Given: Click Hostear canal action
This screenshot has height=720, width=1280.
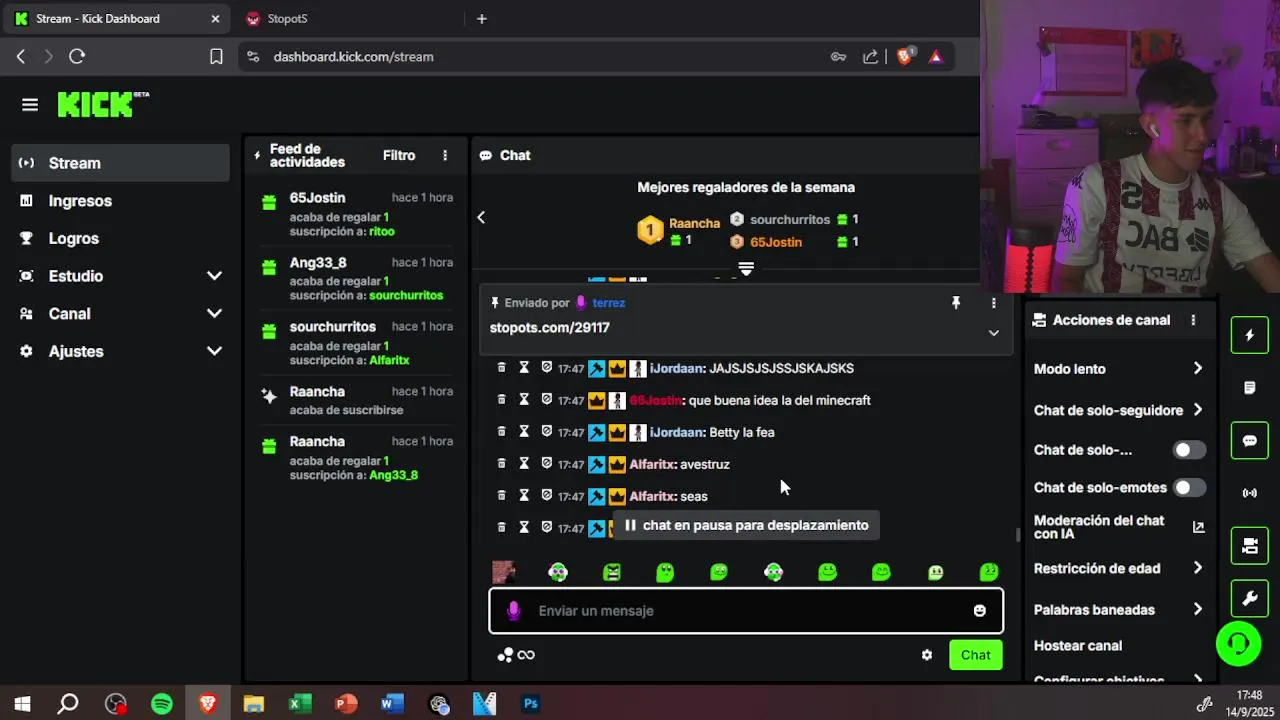Looking at the screenshot, I should [1078, 646].
